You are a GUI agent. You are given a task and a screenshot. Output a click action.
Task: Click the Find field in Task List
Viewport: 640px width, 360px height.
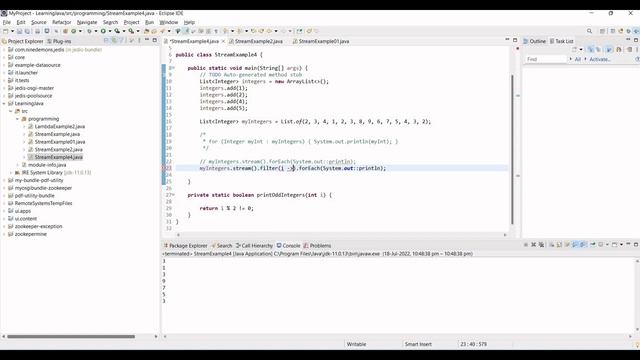click(546, 59)
